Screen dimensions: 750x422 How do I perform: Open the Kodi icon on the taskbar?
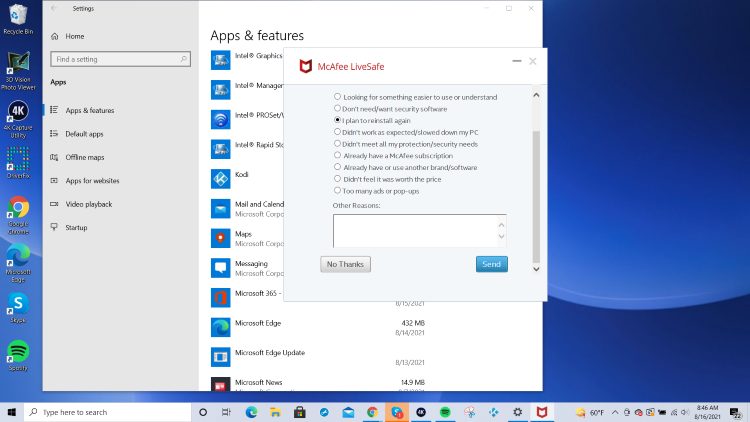click(x=494, y=412)
